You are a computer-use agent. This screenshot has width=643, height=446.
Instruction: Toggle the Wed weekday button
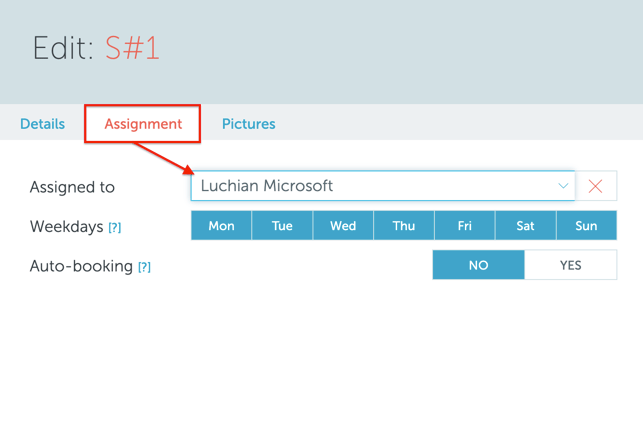(x=343, y=225)
